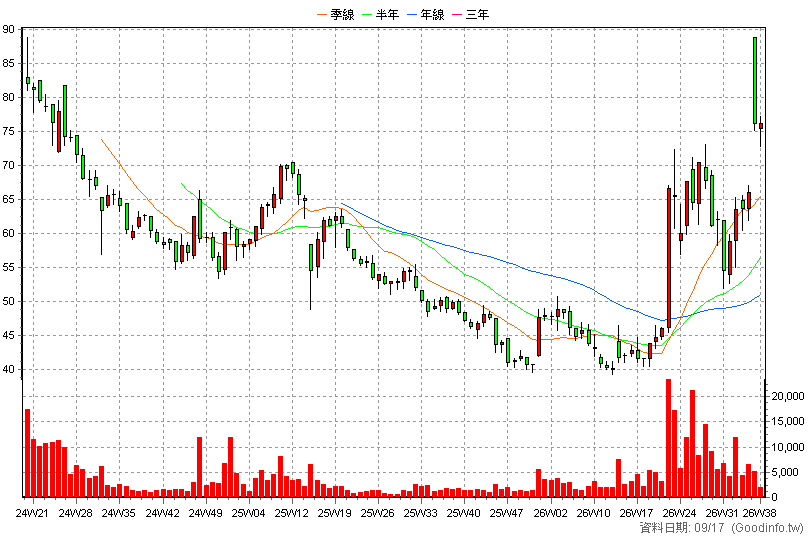This screenshot has height=540, width=808.
Task: Click the price axis value 70
Action: pyautogui.click(x=8, y=166)
